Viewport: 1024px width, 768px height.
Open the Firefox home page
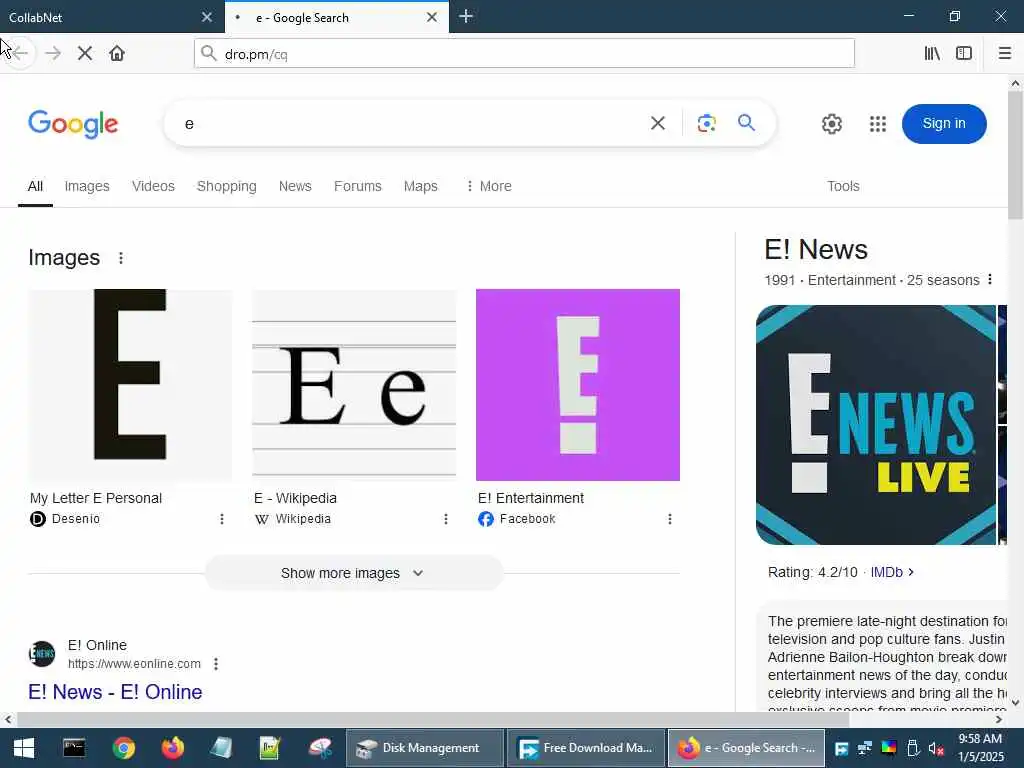(117, 54)
